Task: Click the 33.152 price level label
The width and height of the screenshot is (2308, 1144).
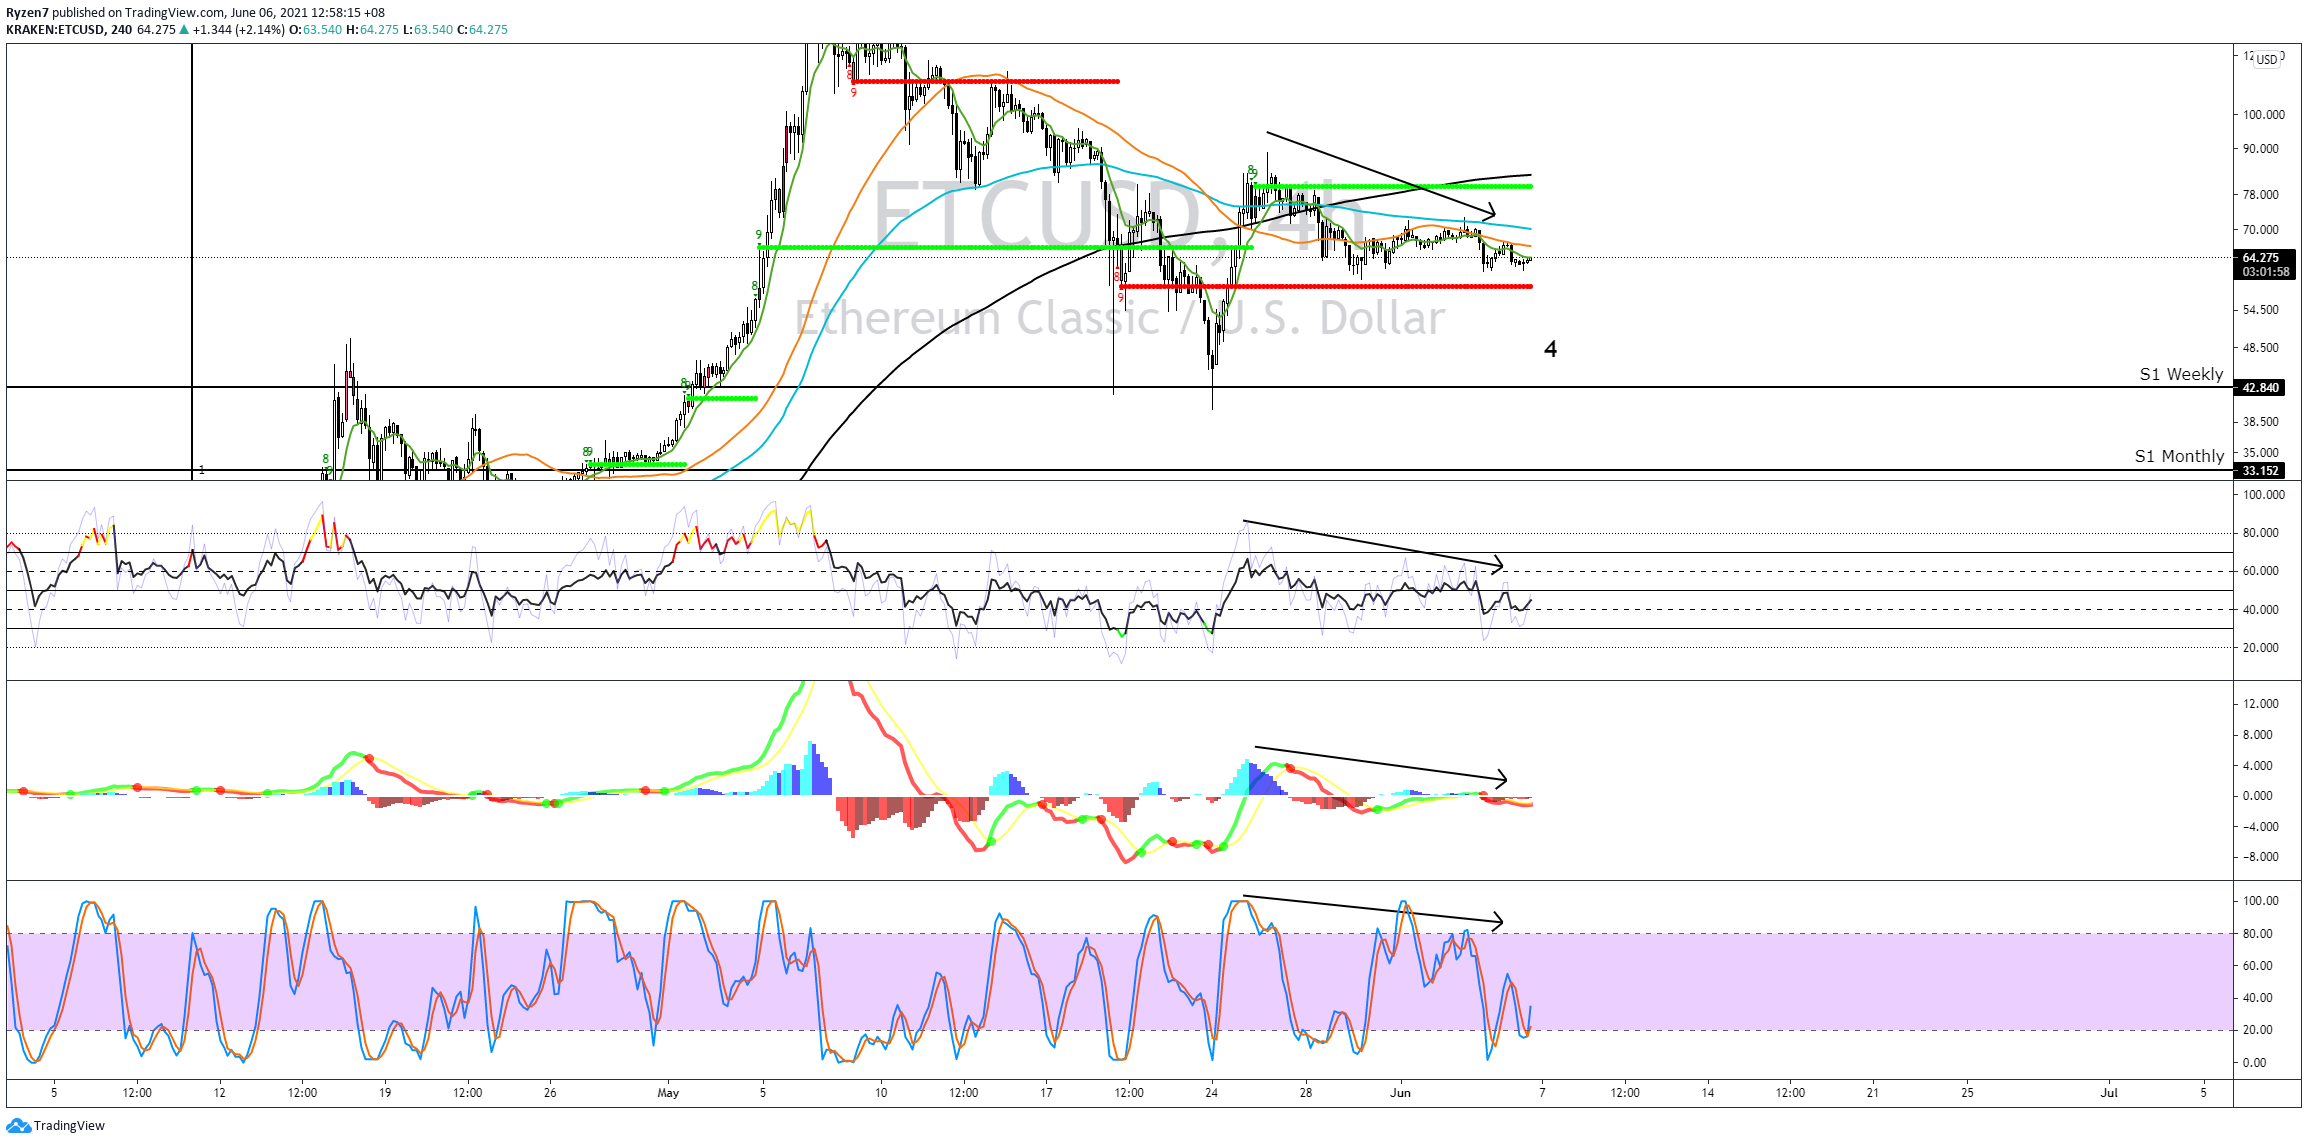Action: point(2260,471)
